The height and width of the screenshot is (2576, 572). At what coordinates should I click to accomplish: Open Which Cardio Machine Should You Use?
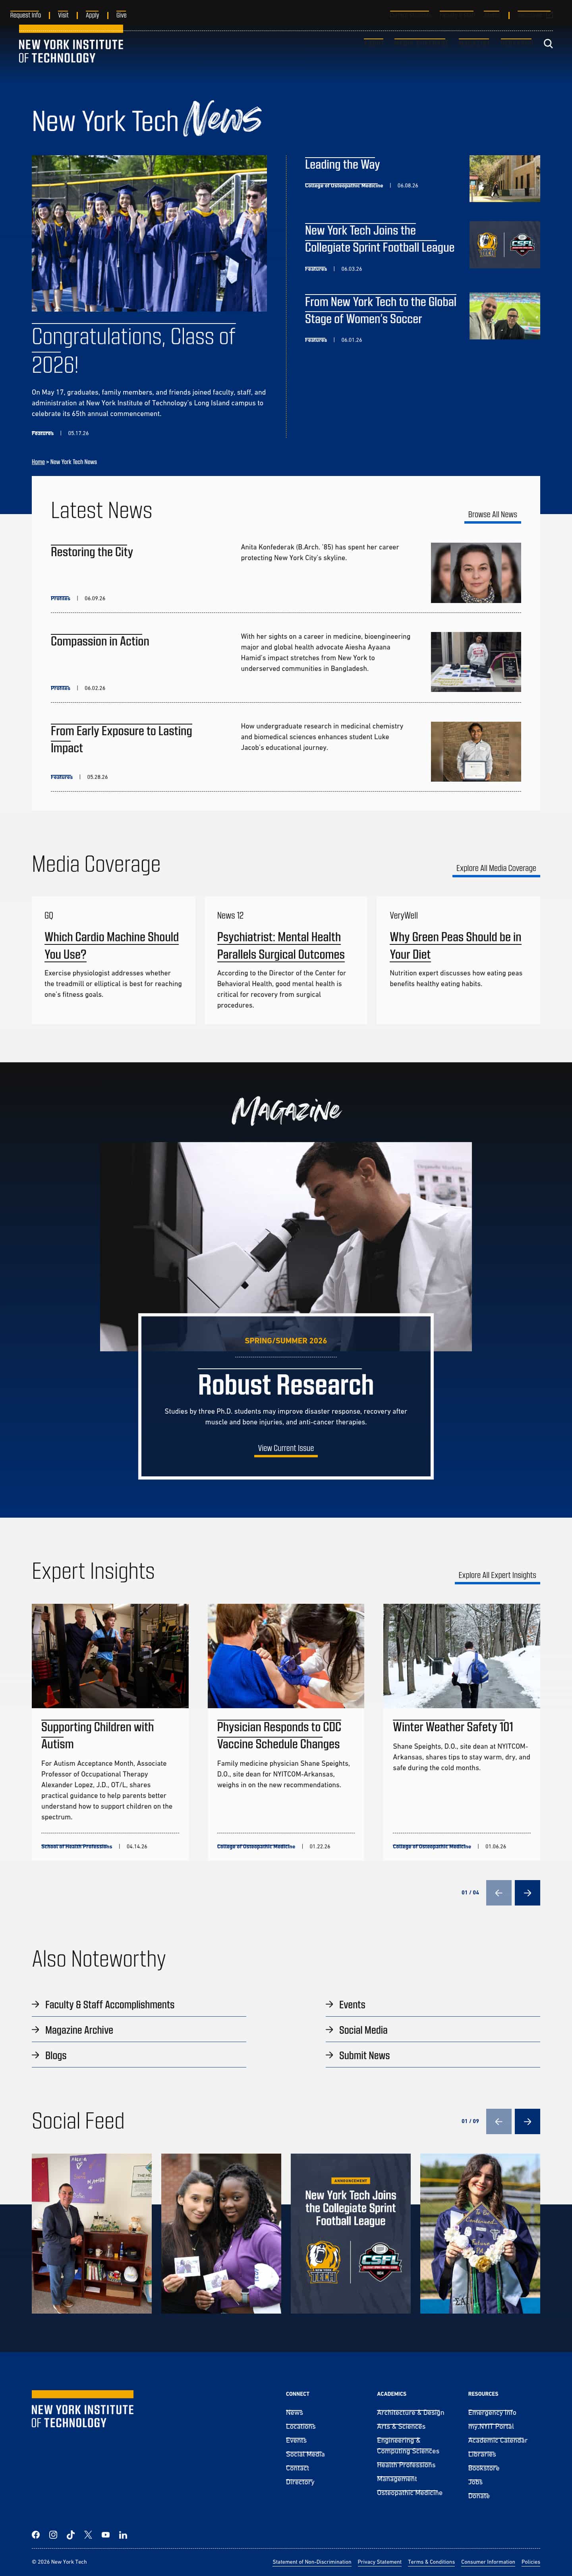tap(112, 946)
